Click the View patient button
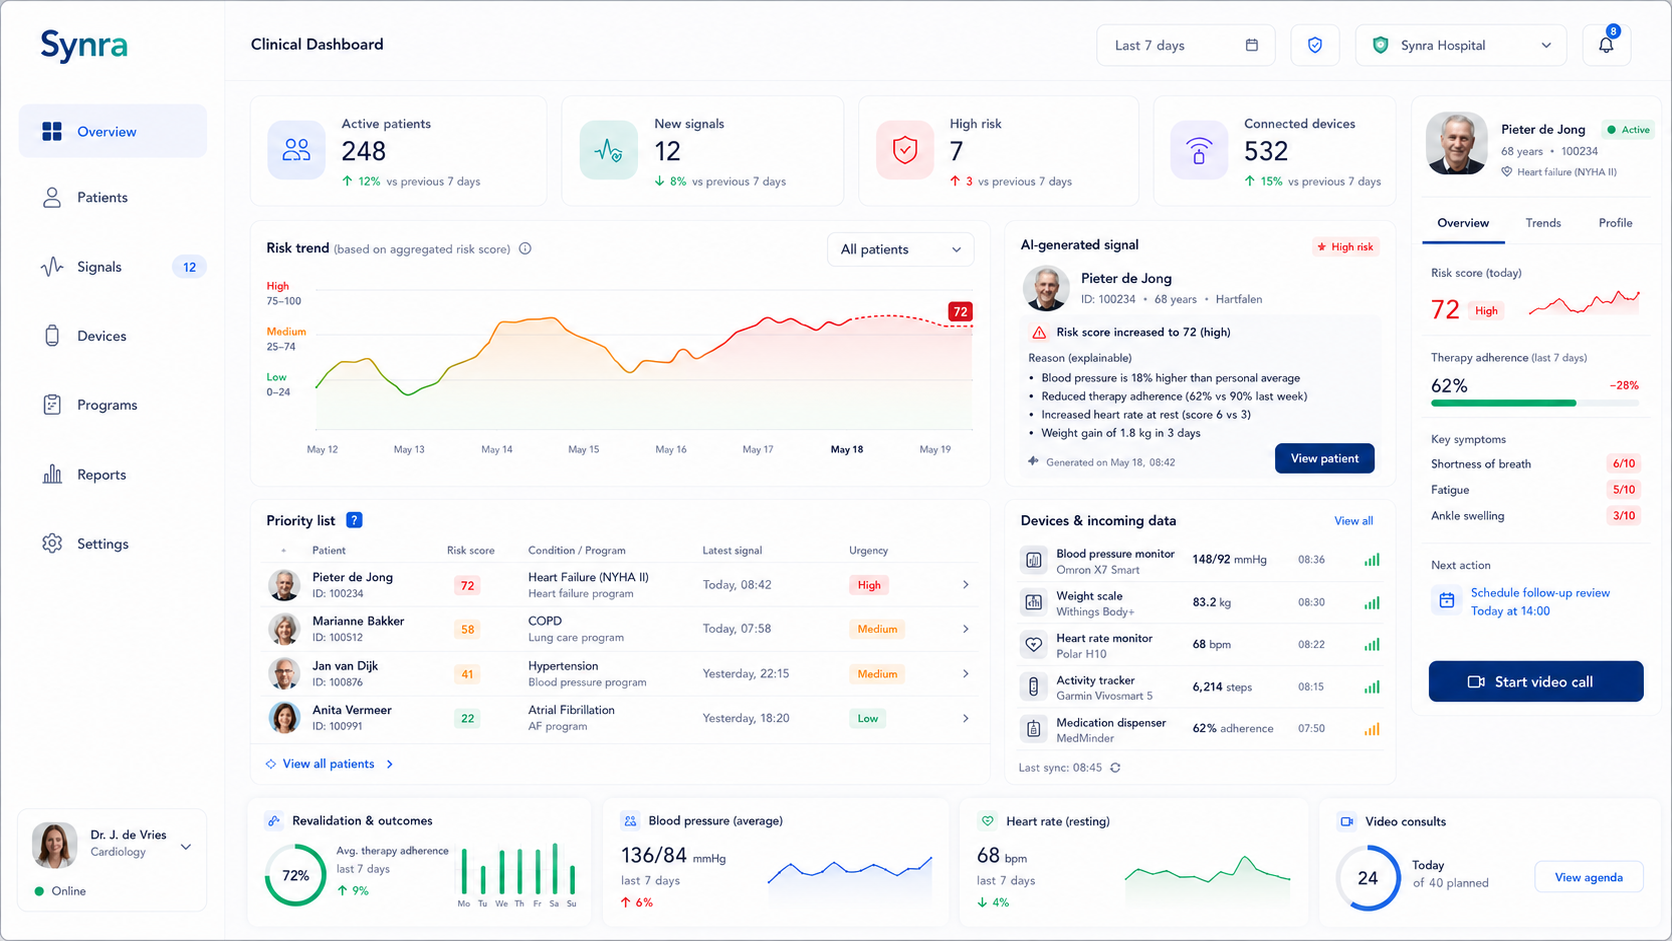Screen dimensions: 1672x941 (1324, 458)
